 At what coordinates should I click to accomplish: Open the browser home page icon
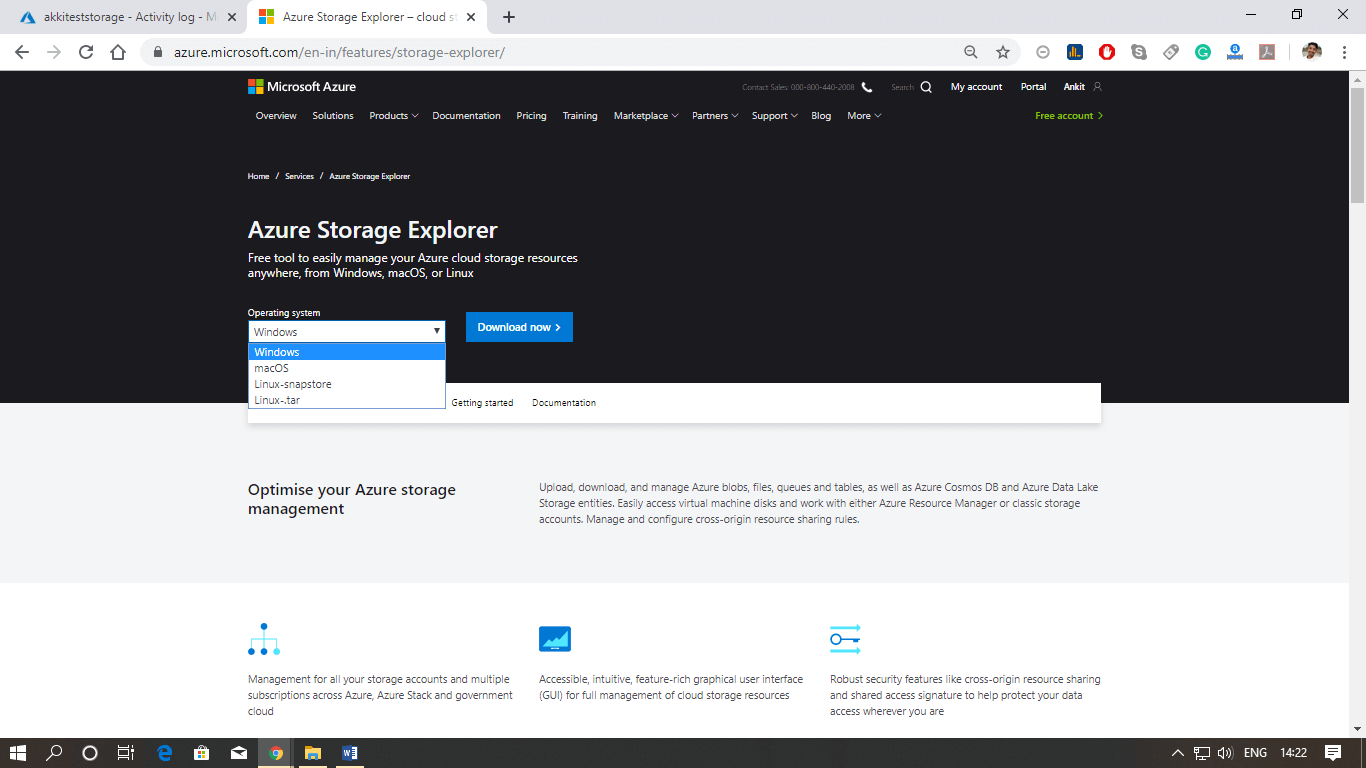click(118, 52)
